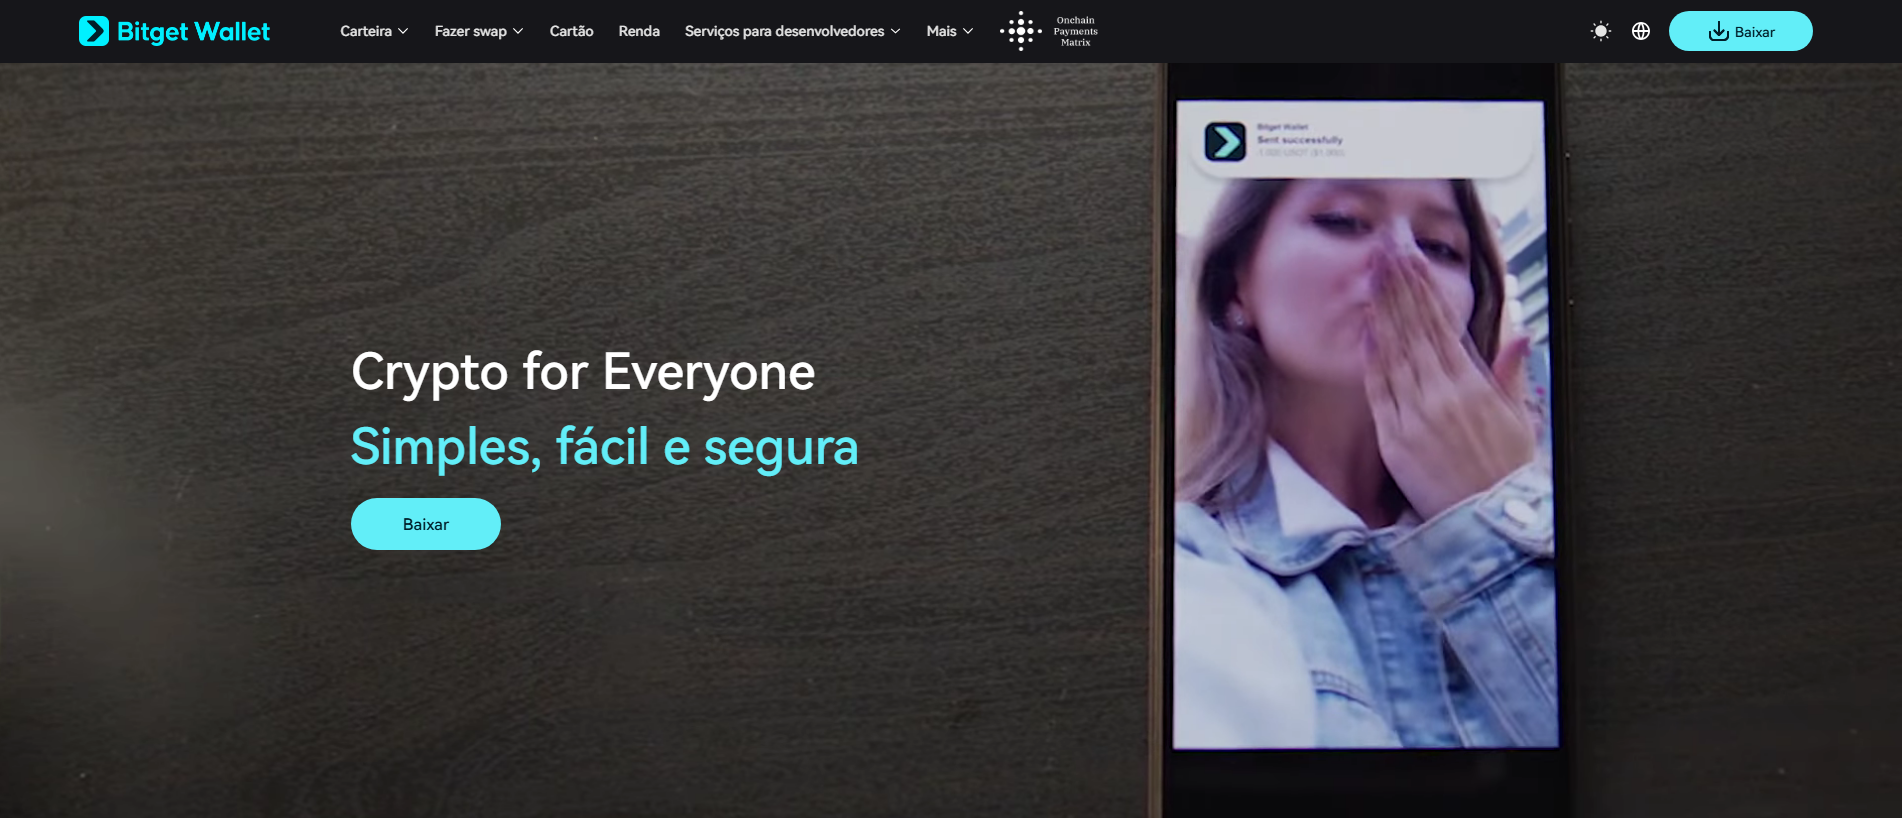Open the Onchain Payments Matrix dotted icon

point(1021,31)
